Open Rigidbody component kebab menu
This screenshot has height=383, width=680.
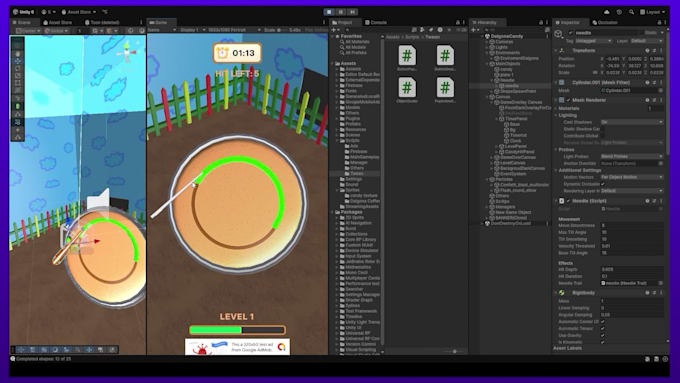coord(661,293)
